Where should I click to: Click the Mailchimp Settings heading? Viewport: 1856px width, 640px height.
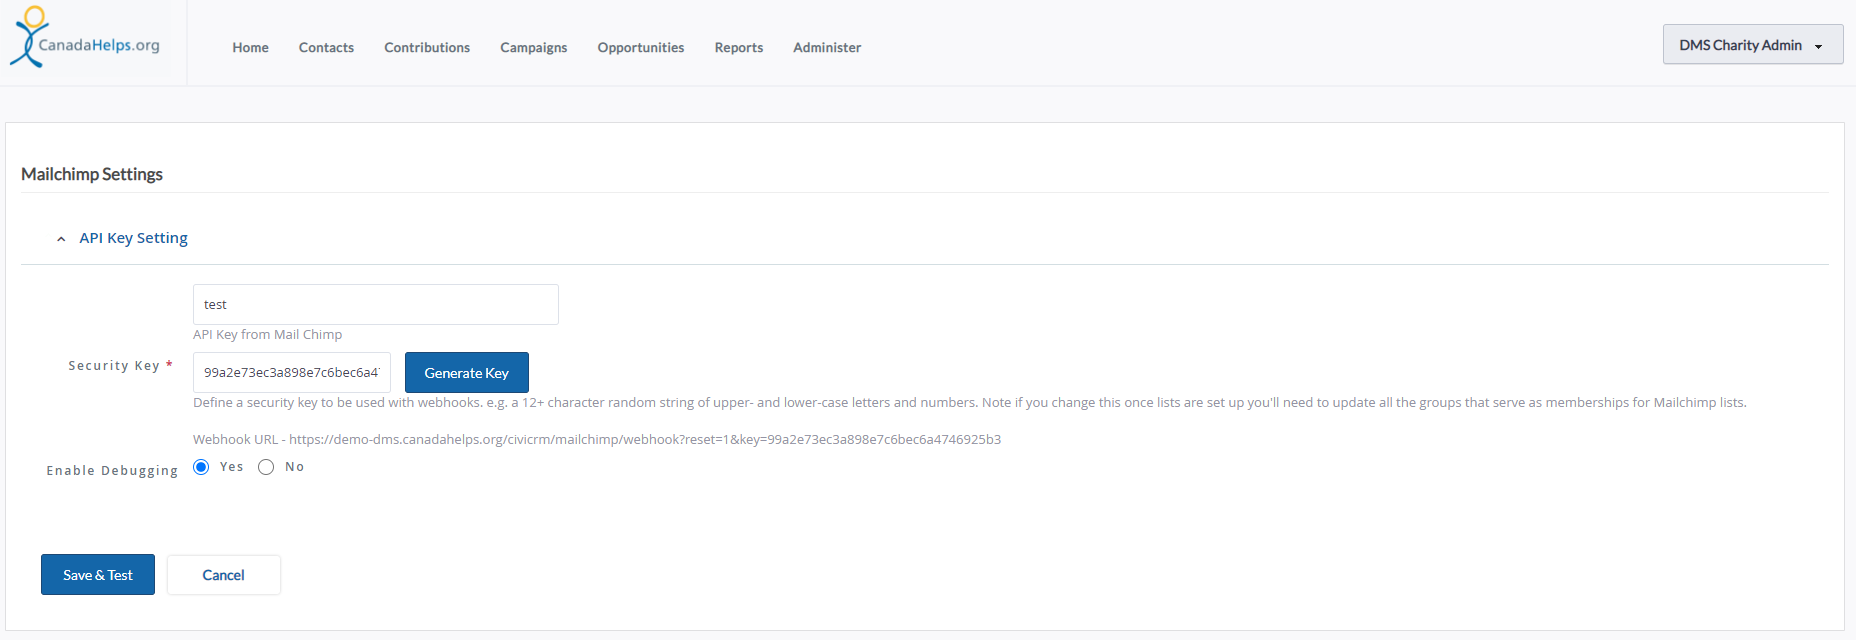tap(92, 174)
